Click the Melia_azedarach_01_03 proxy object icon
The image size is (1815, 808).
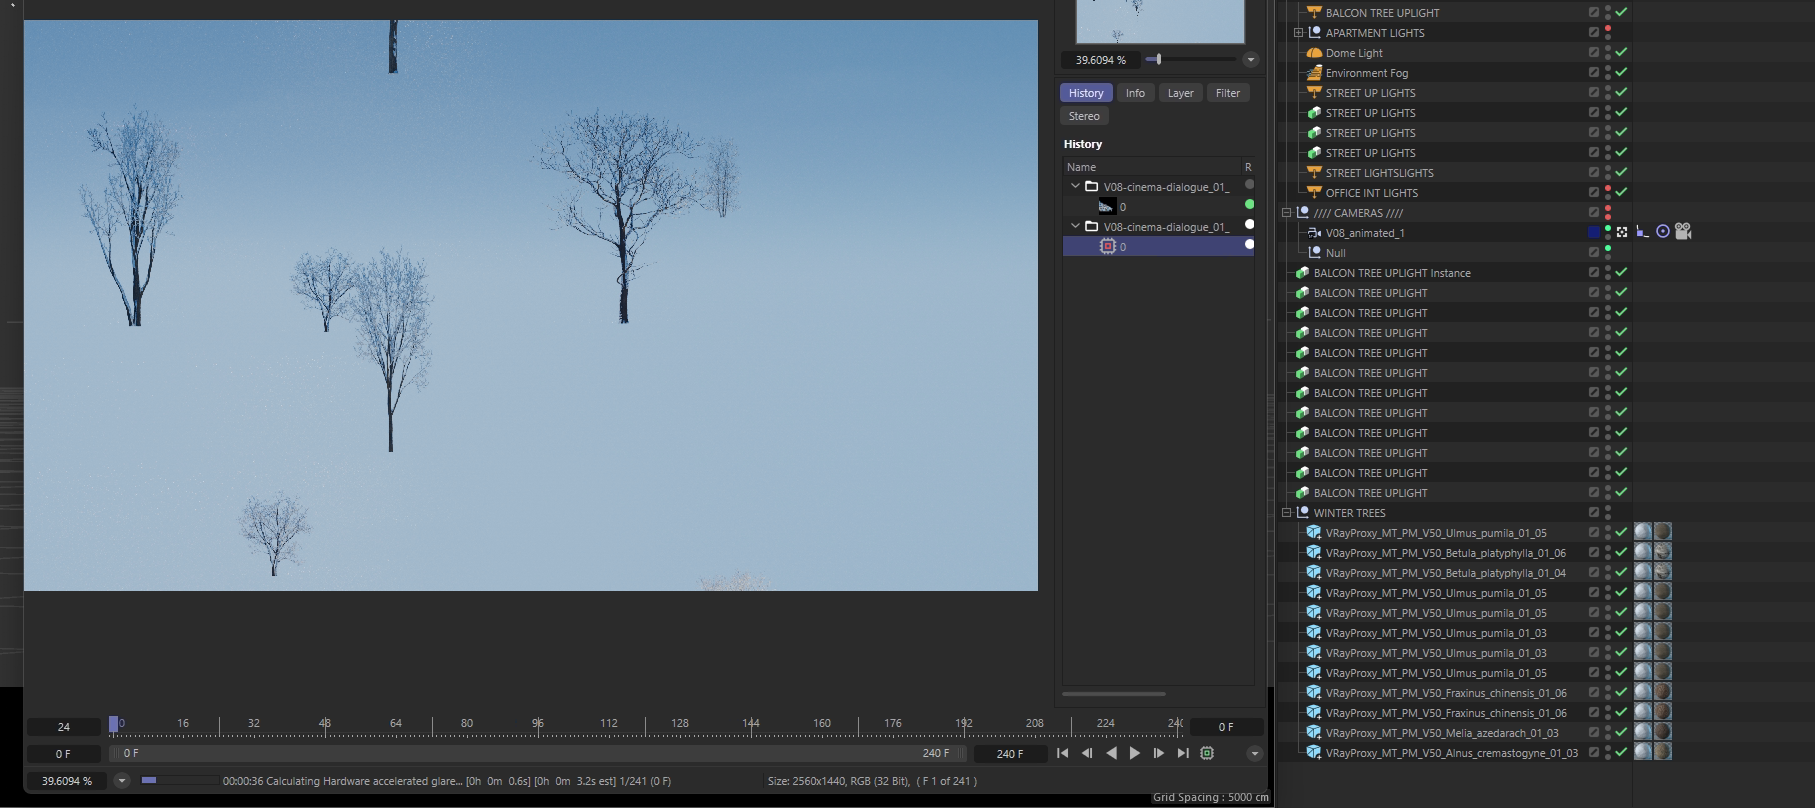tap(1314, 733)
